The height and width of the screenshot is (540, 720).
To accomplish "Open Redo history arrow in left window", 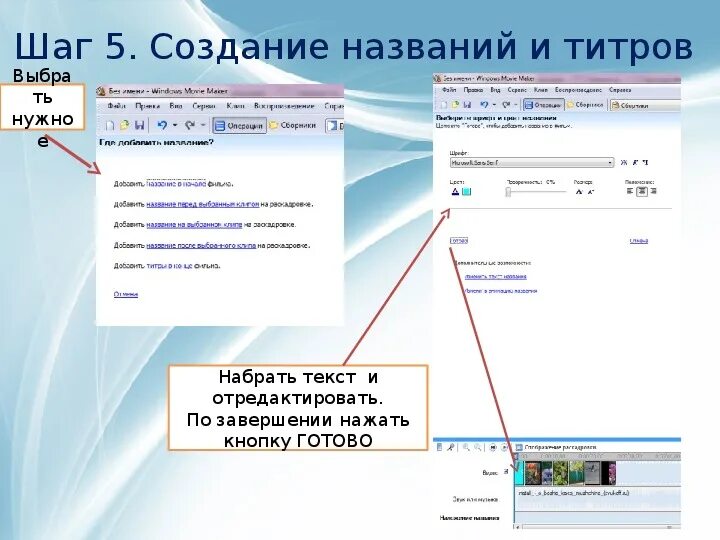I will click(202, 125).
